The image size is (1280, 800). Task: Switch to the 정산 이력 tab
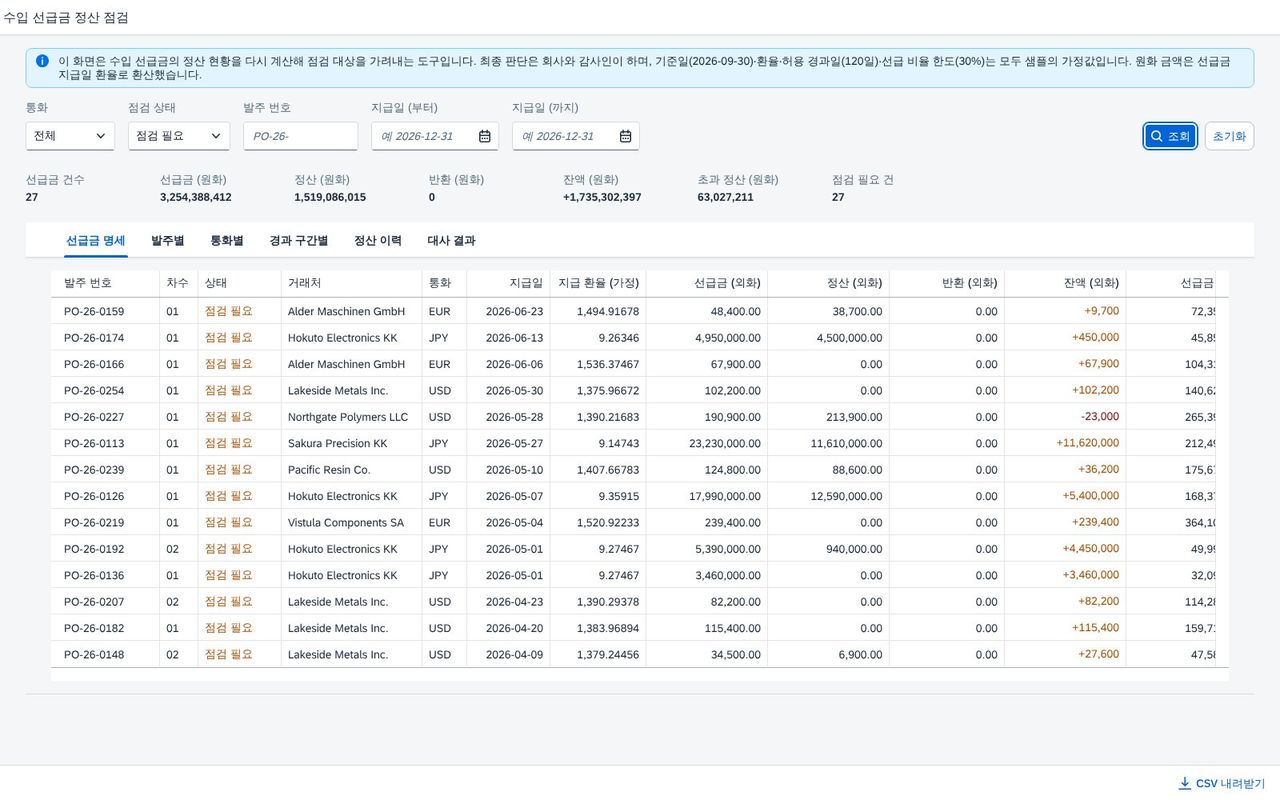coord(378,241)
